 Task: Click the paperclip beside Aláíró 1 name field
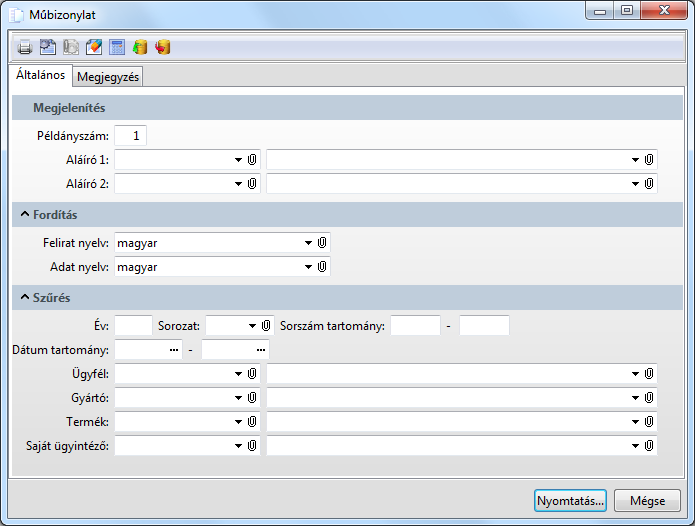(649, 160)
